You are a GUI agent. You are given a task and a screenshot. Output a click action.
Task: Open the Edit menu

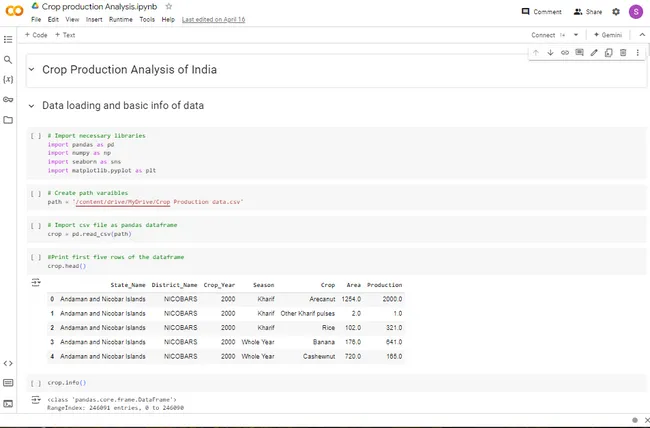click(x=53, y=19)
